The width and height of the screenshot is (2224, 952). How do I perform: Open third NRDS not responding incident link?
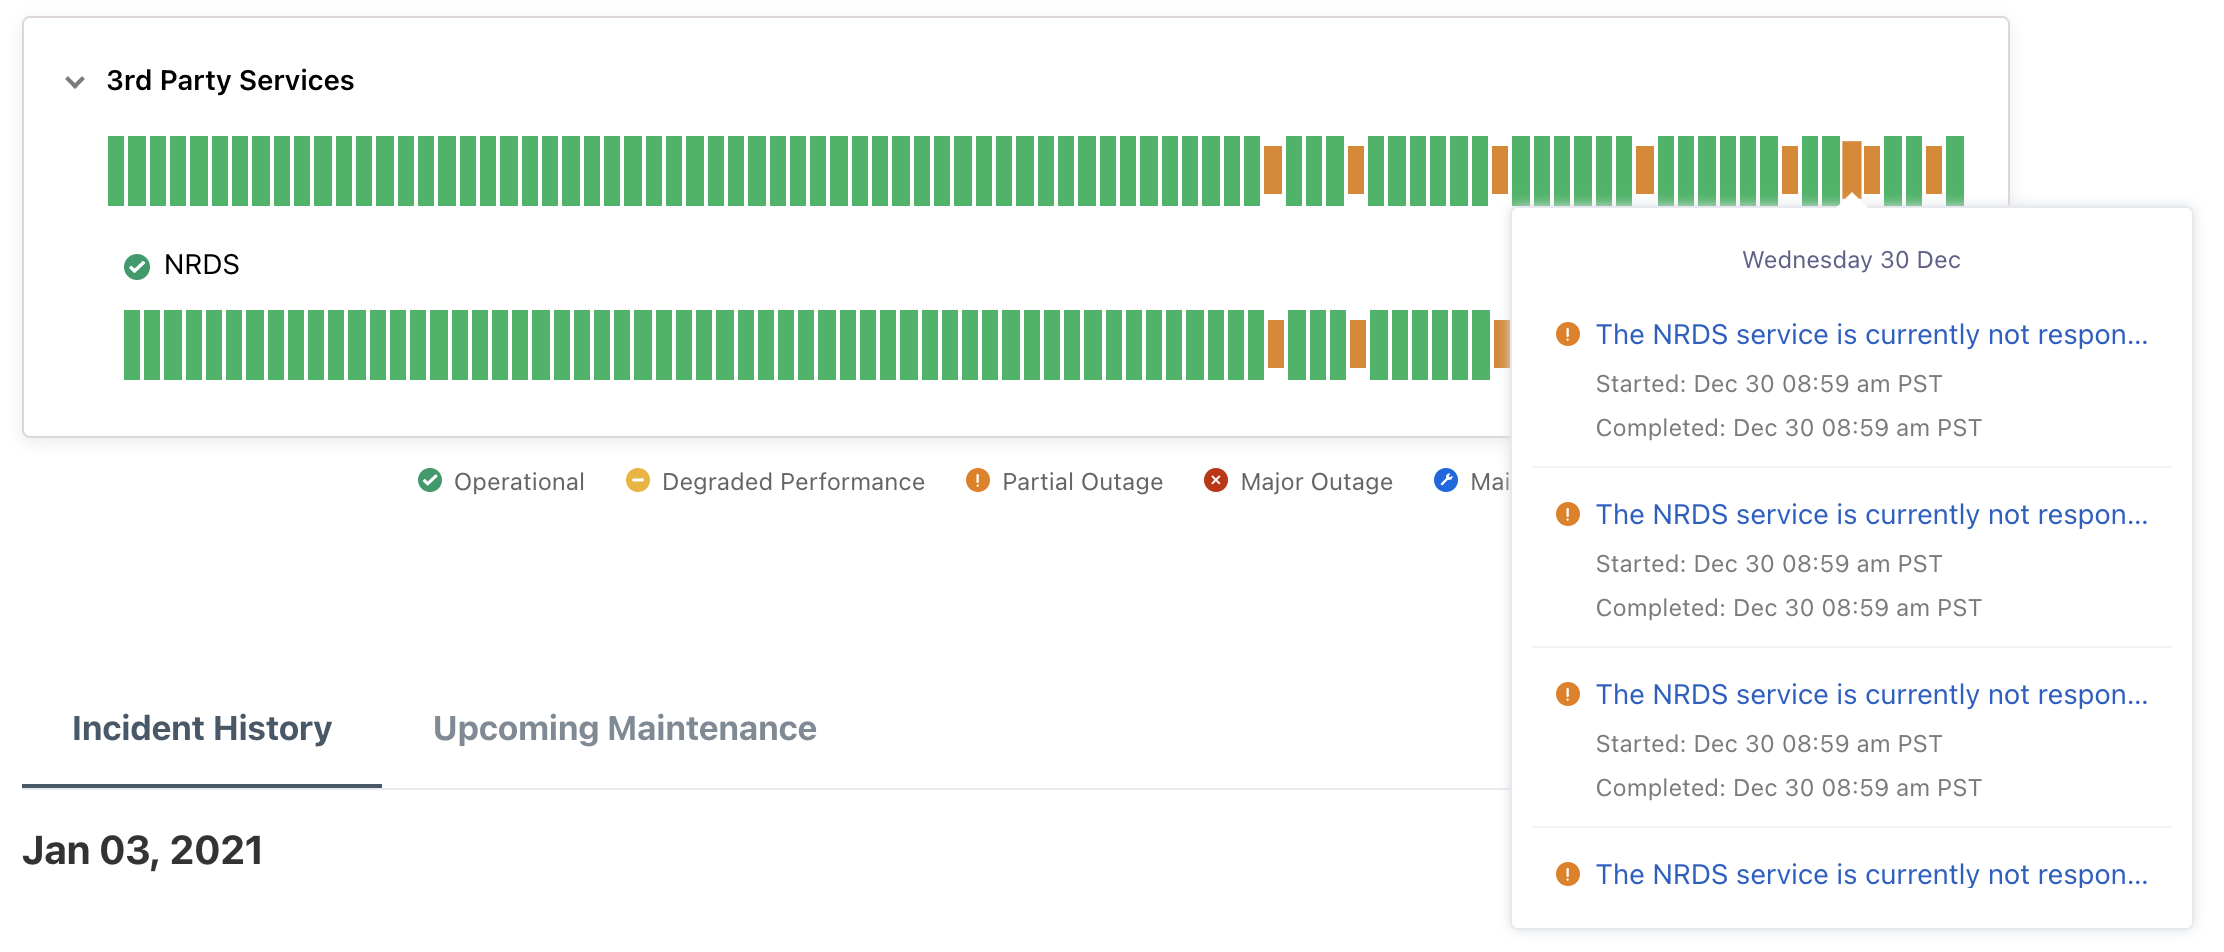(x=1871, y=694)
